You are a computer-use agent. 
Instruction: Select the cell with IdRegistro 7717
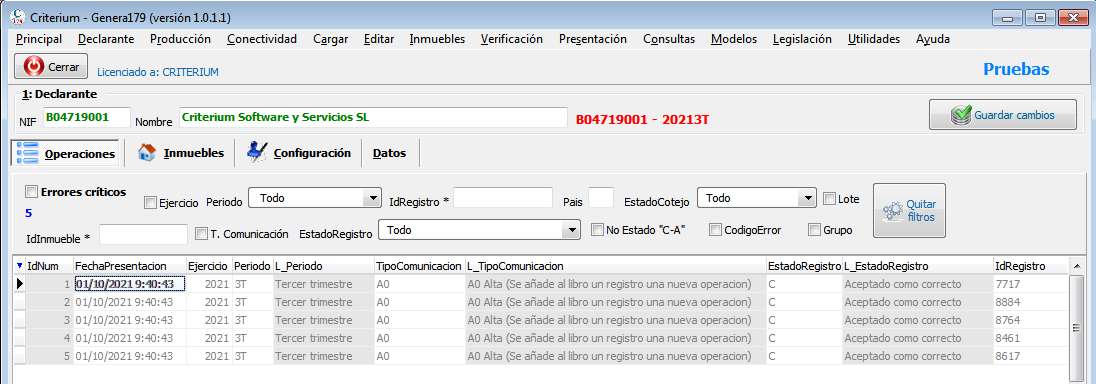pyautogui.click(x=1030, y=284)
